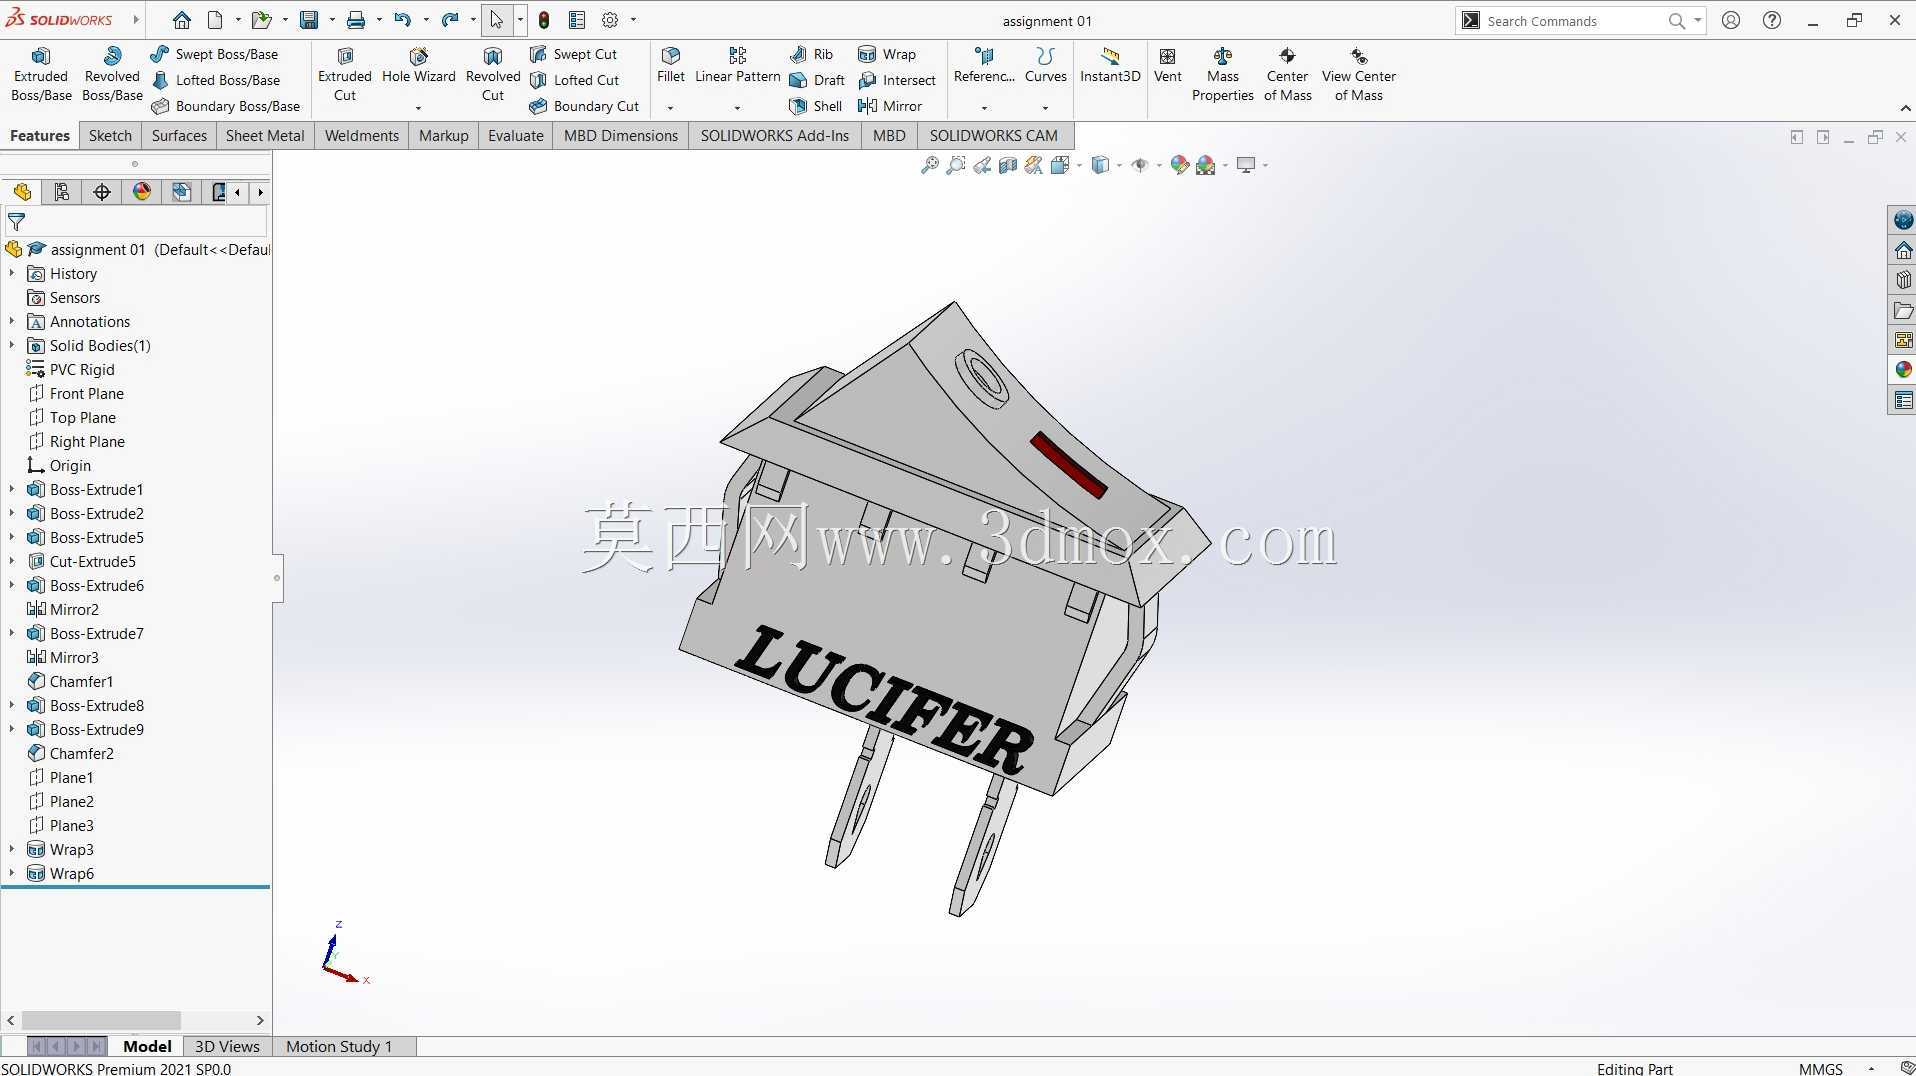
Task: Expand Boss-Extrude1 feature
Action: pyautogui.click(x=12, y=489)
